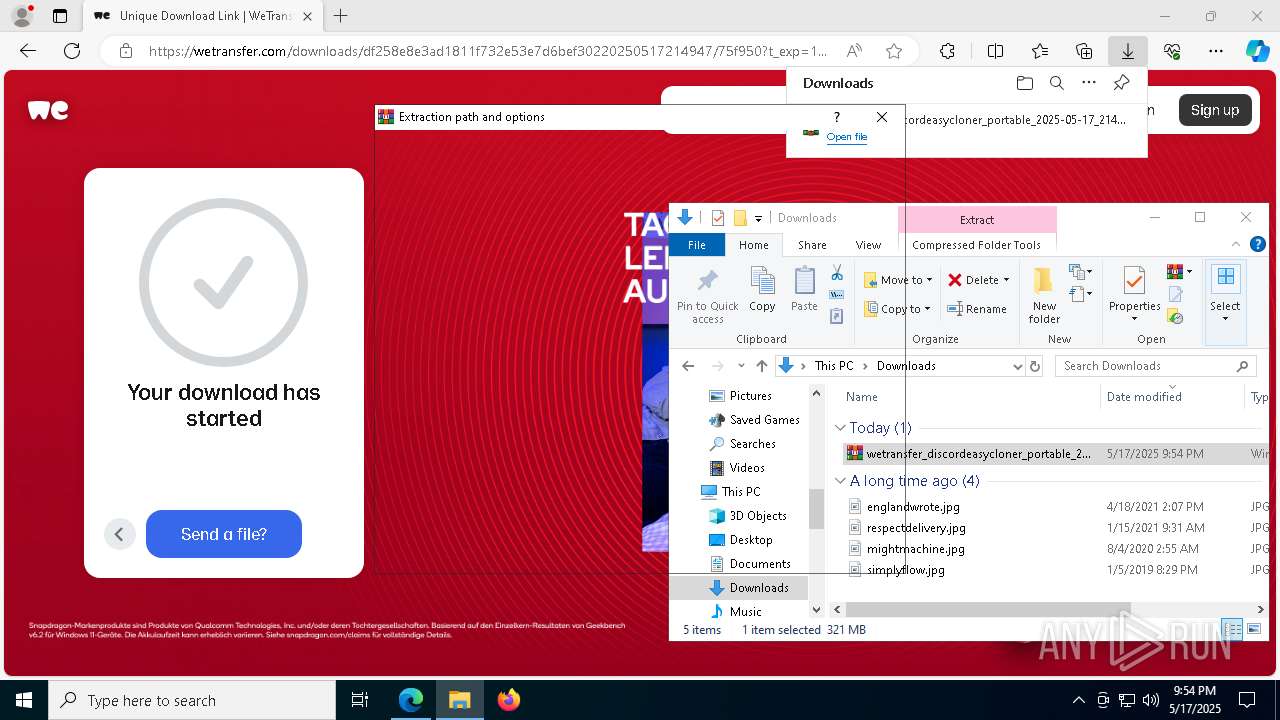
Task: Click help question mark in Extraction dialog
Action: [837, 117]
